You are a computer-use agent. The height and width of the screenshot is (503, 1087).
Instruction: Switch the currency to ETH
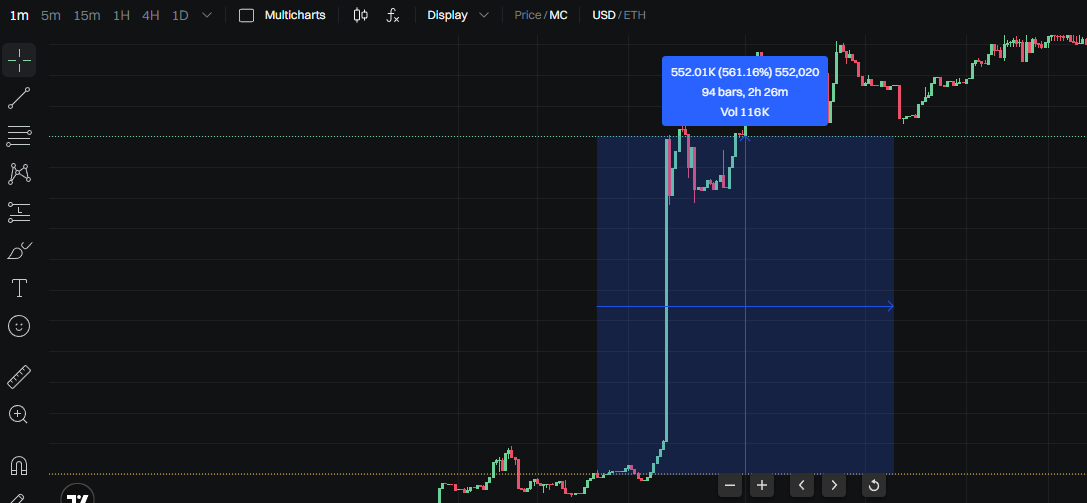pos(634,15)
